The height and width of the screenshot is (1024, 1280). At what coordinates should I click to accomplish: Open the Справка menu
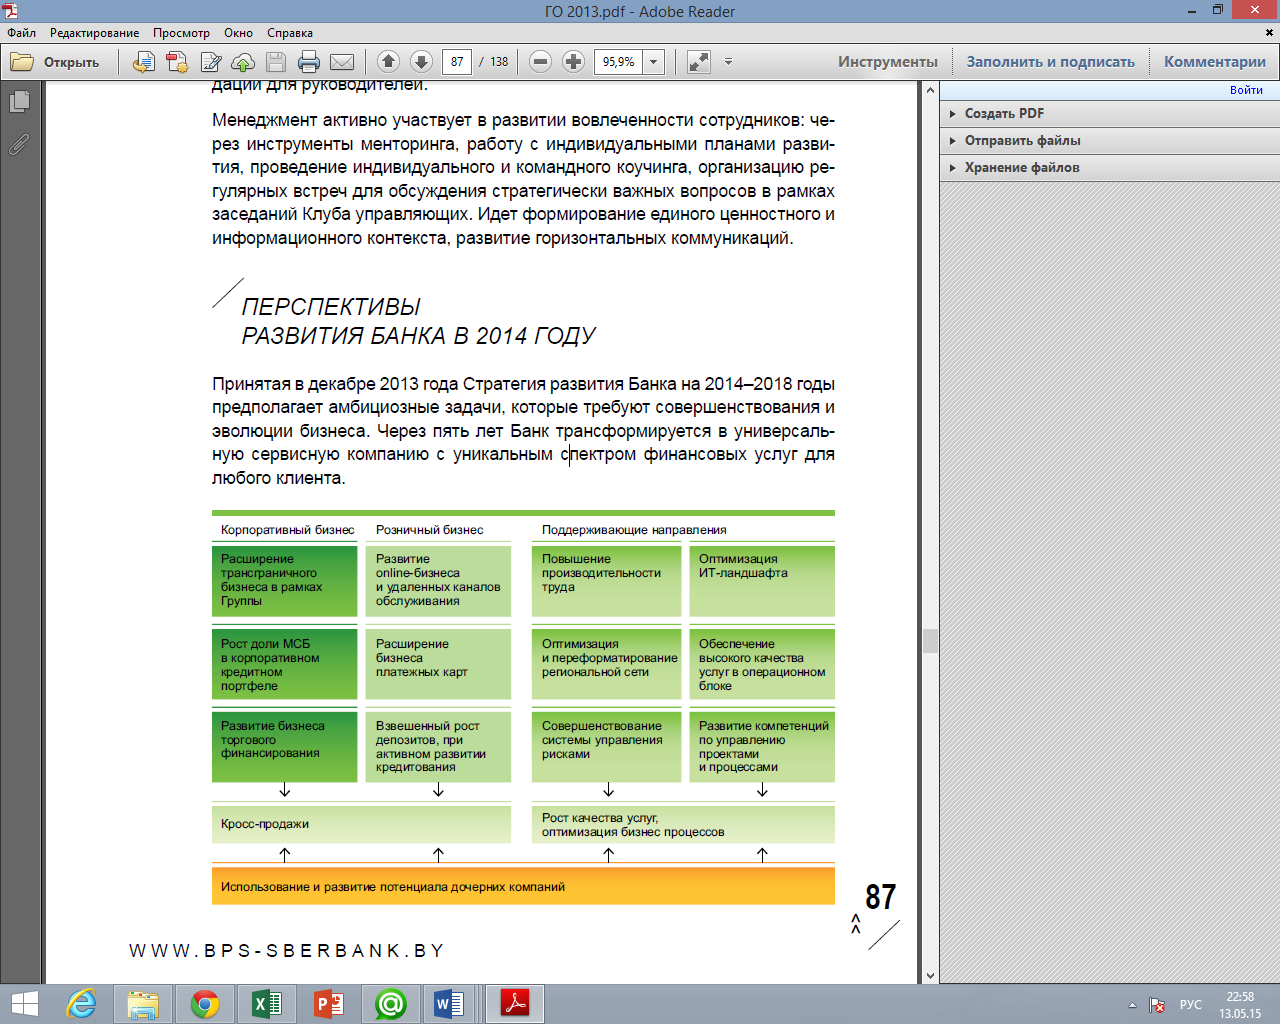click(290, 33)
